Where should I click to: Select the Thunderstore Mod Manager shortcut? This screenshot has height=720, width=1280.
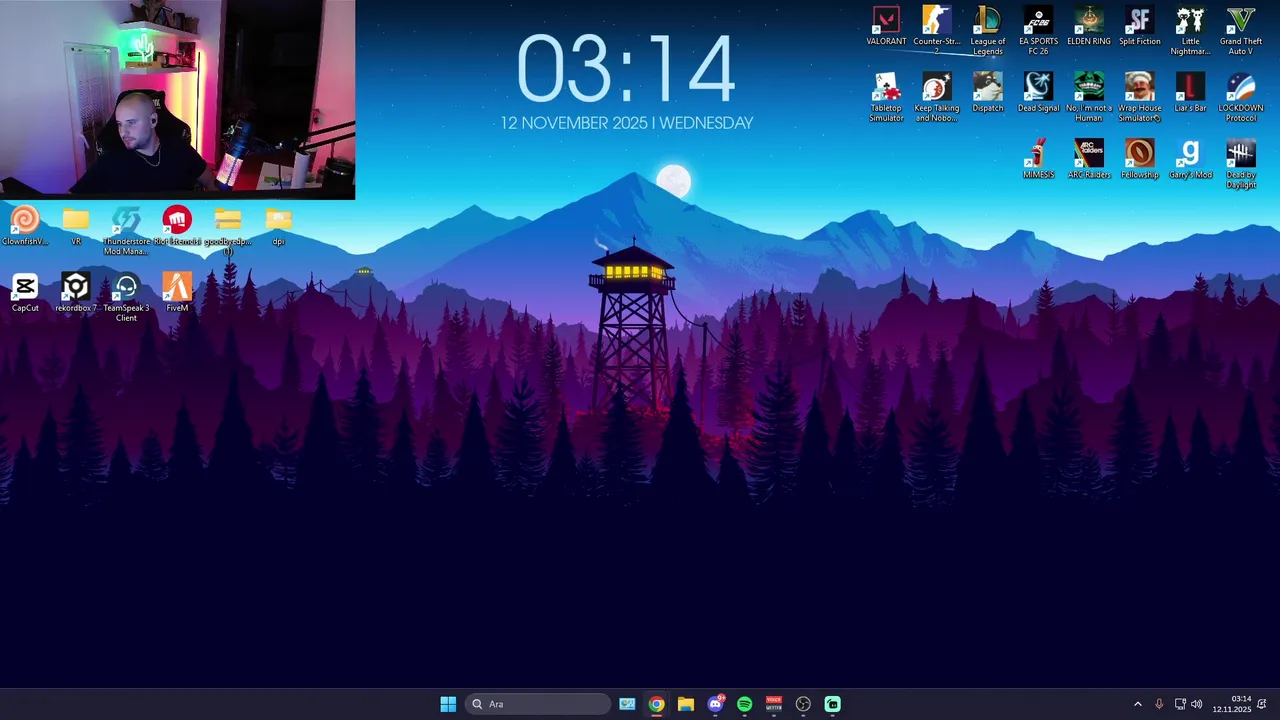point(126,231)
